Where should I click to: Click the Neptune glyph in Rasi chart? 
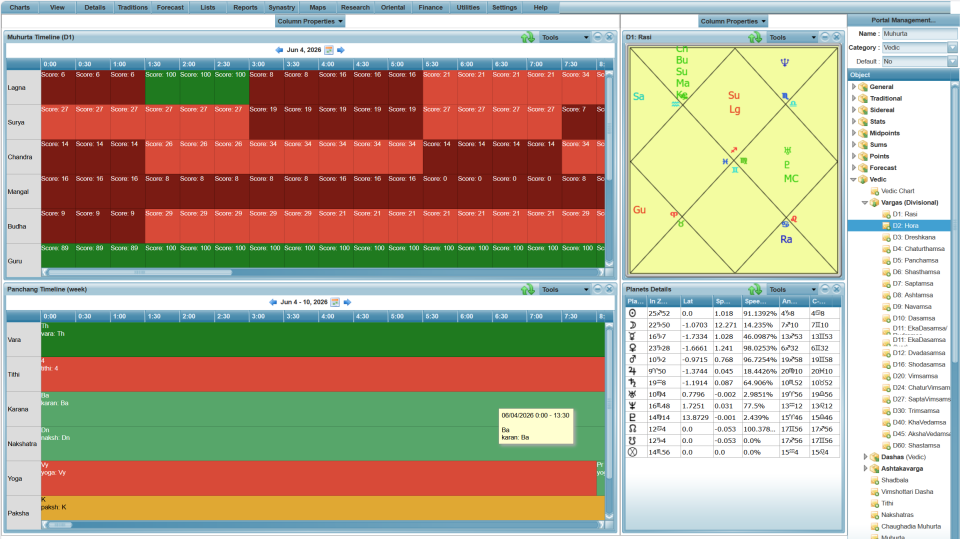[785, 62]
